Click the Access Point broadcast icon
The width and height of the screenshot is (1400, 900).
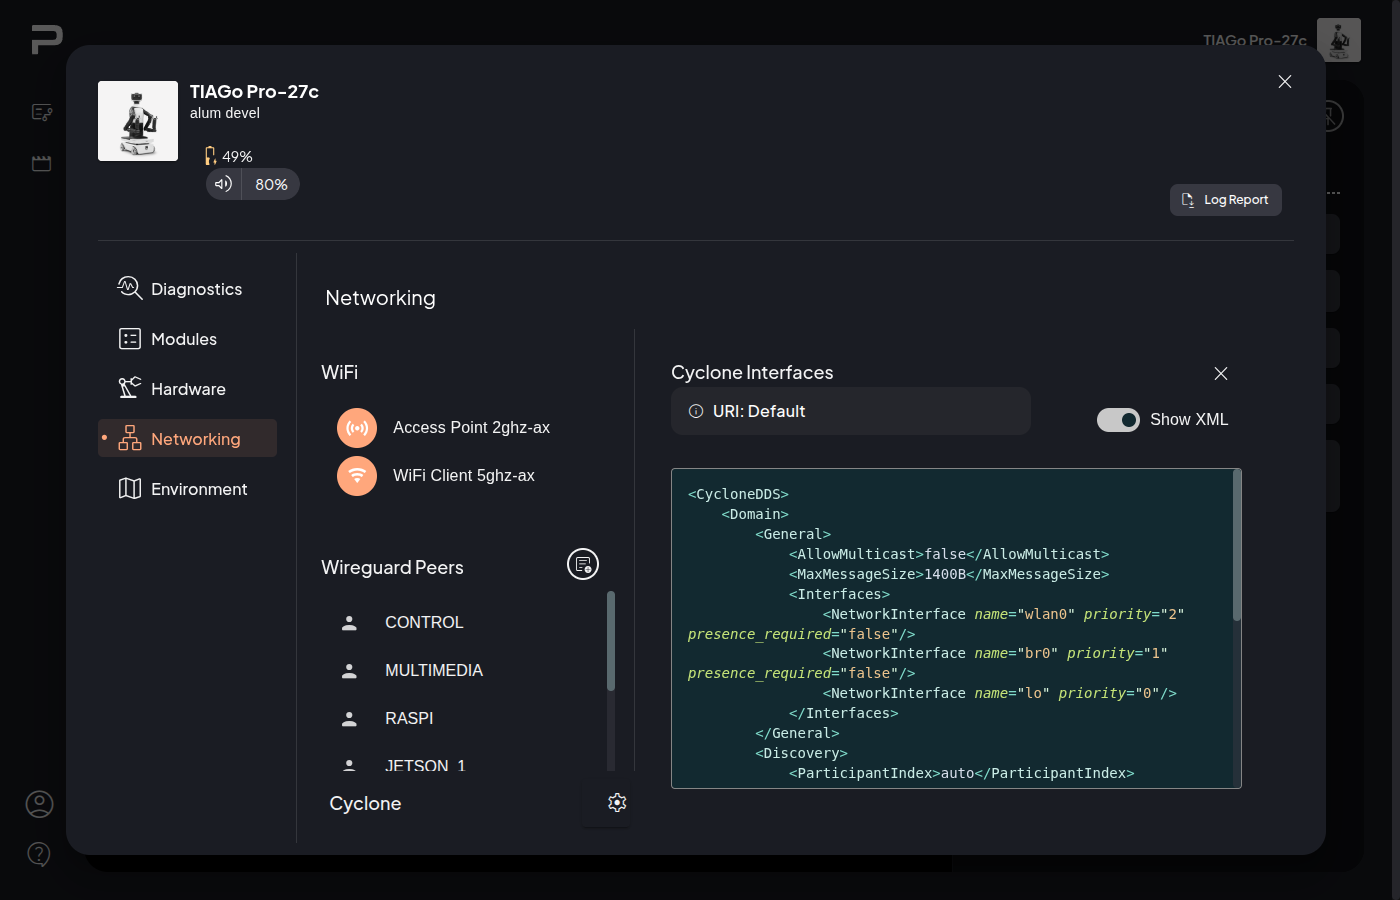click(x=357, y=428)
